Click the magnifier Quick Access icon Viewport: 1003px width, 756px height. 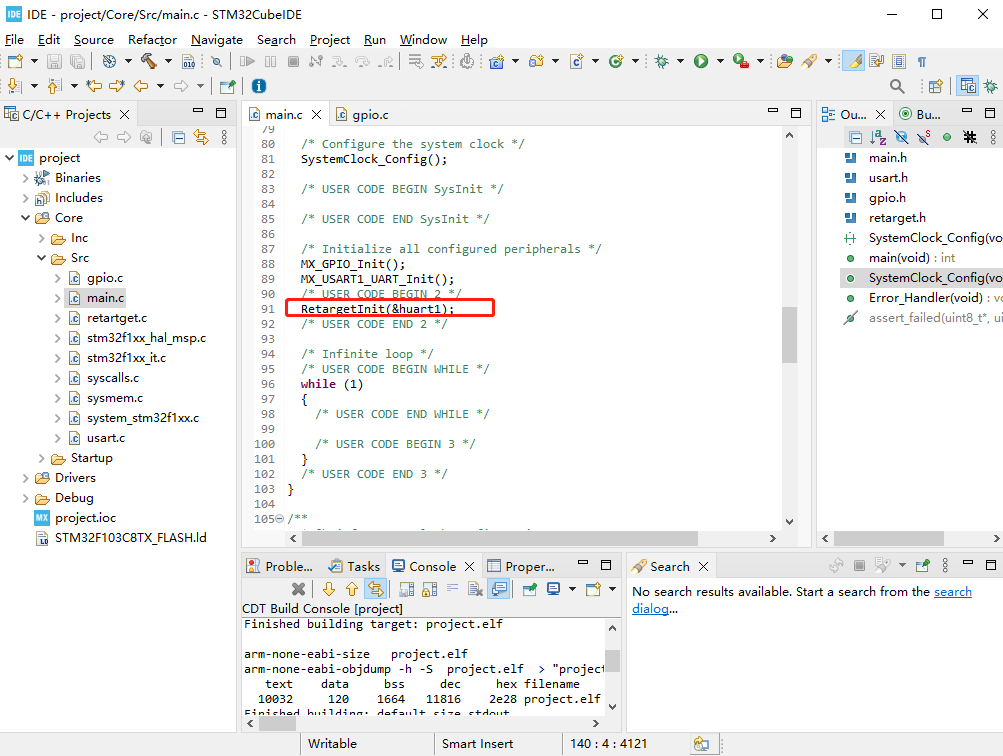click(897, 86)
